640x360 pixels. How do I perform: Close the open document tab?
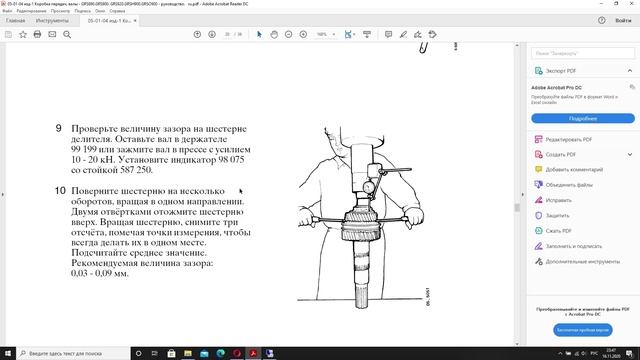tap(135, 20)
